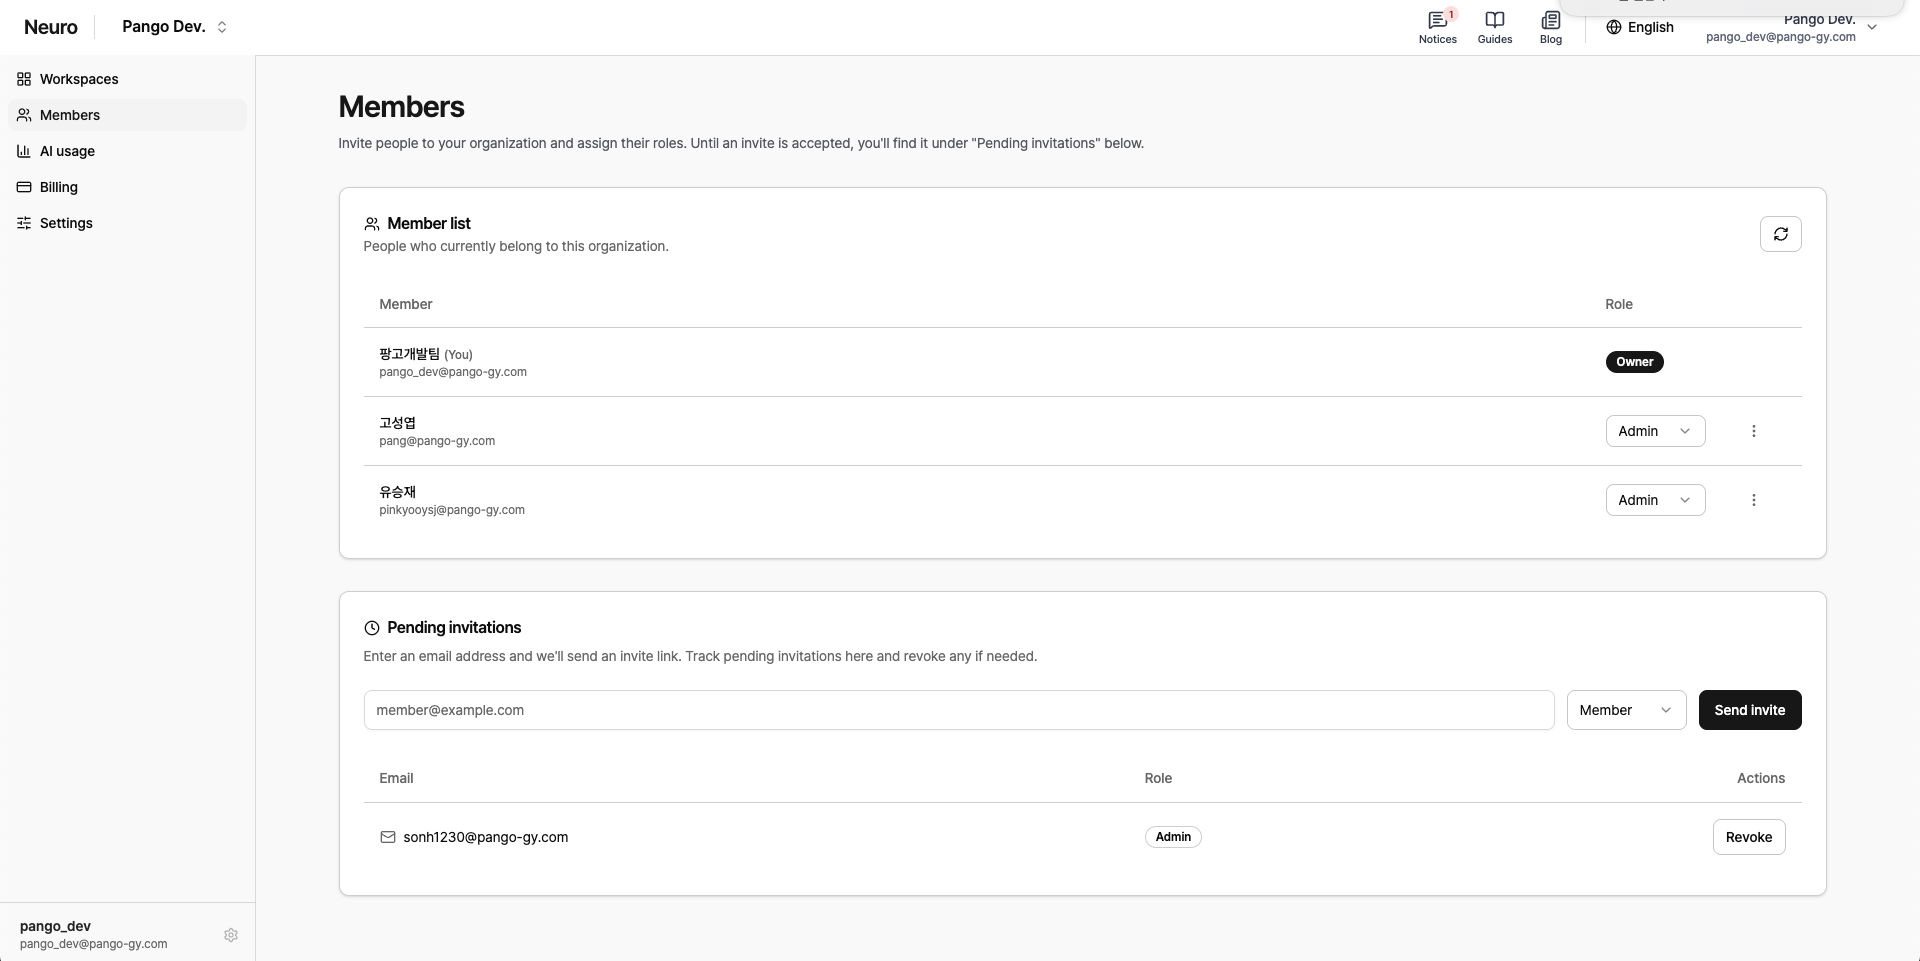Change role dropdown for 고성엽
Viewport: 1920px width, 961px height.
click(x=1655, y=431)
